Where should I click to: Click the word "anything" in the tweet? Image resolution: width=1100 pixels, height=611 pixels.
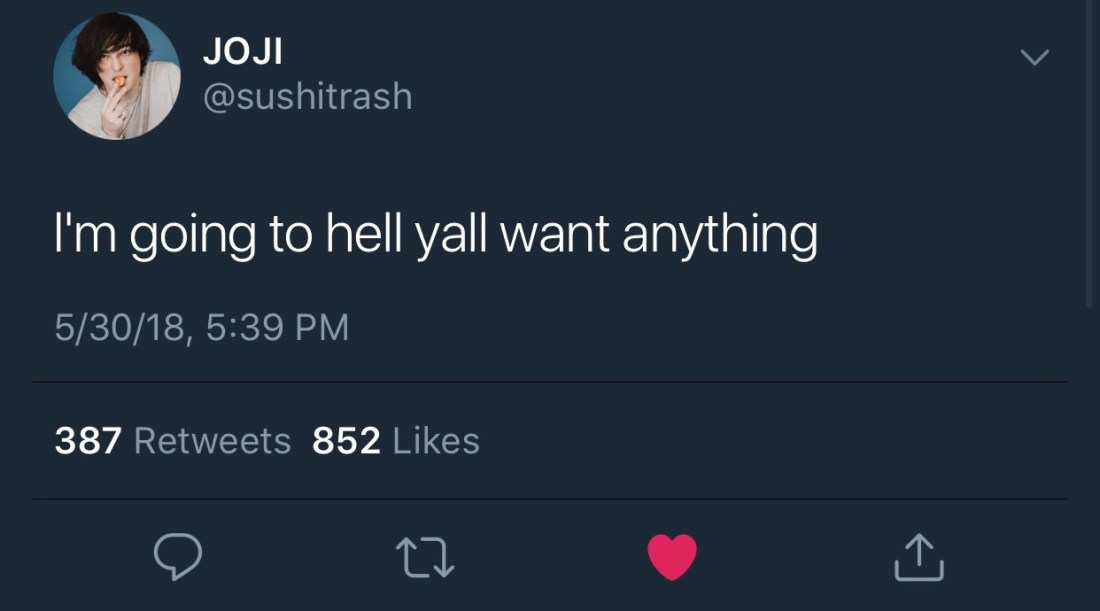(x=720, y=236)
